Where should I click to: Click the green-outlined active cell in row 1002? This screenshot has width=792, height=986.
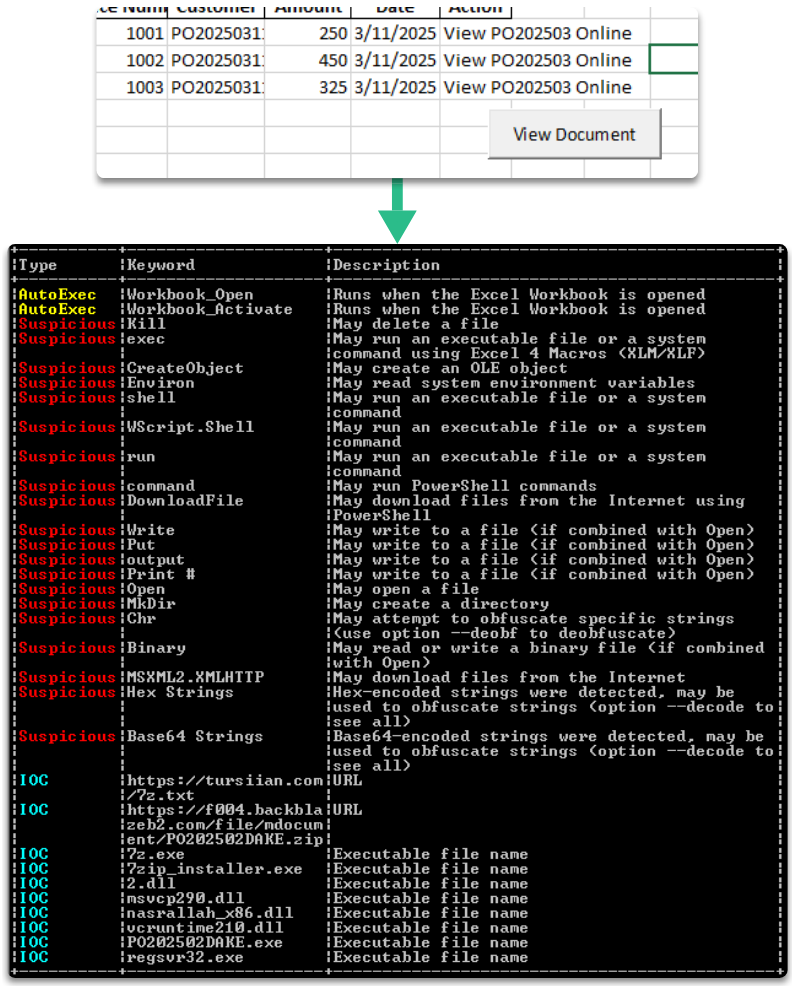coord(674,59)
